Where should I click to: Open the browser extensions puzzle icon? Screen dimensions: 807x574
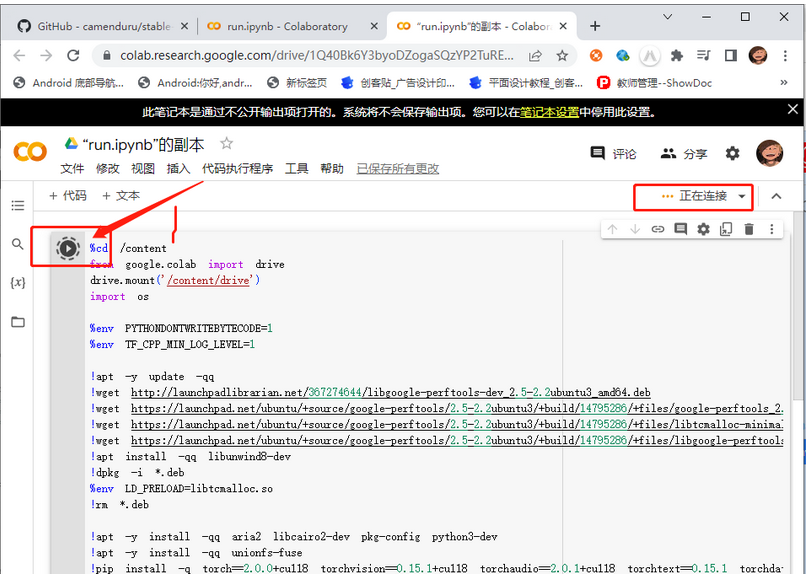(x=677, y=56)
